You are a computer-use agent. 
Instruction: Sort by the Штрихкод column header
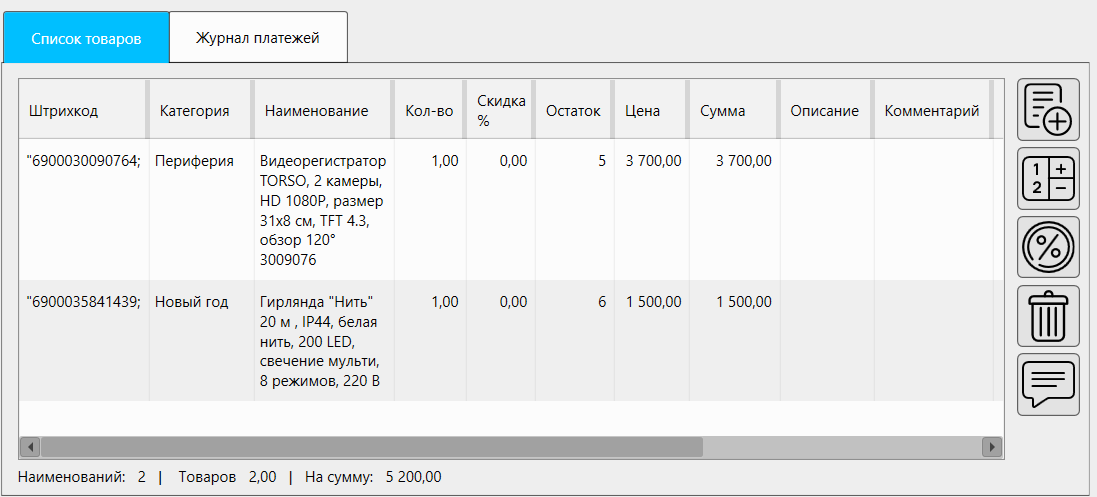(64, 111)
